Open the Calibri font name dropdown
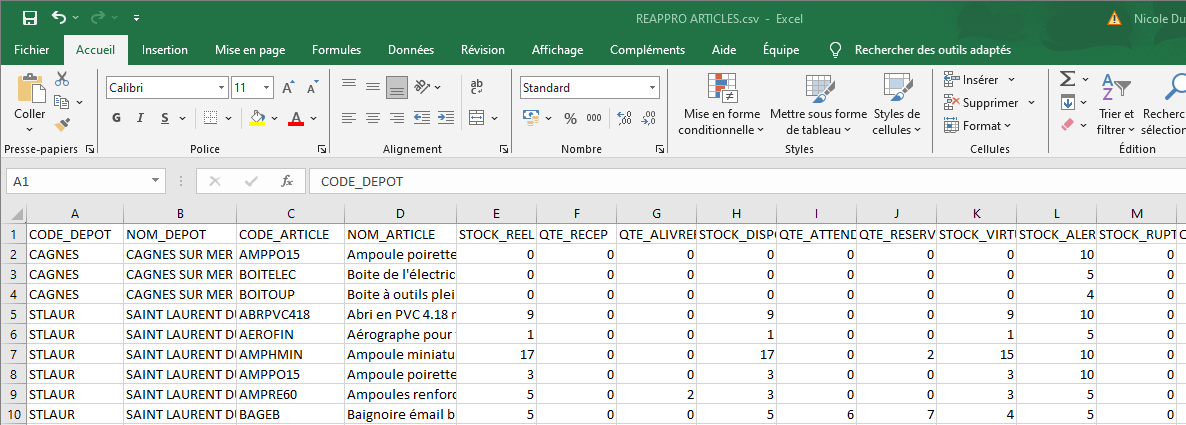This screenshot has width=1186, height=425. (221, 88)
